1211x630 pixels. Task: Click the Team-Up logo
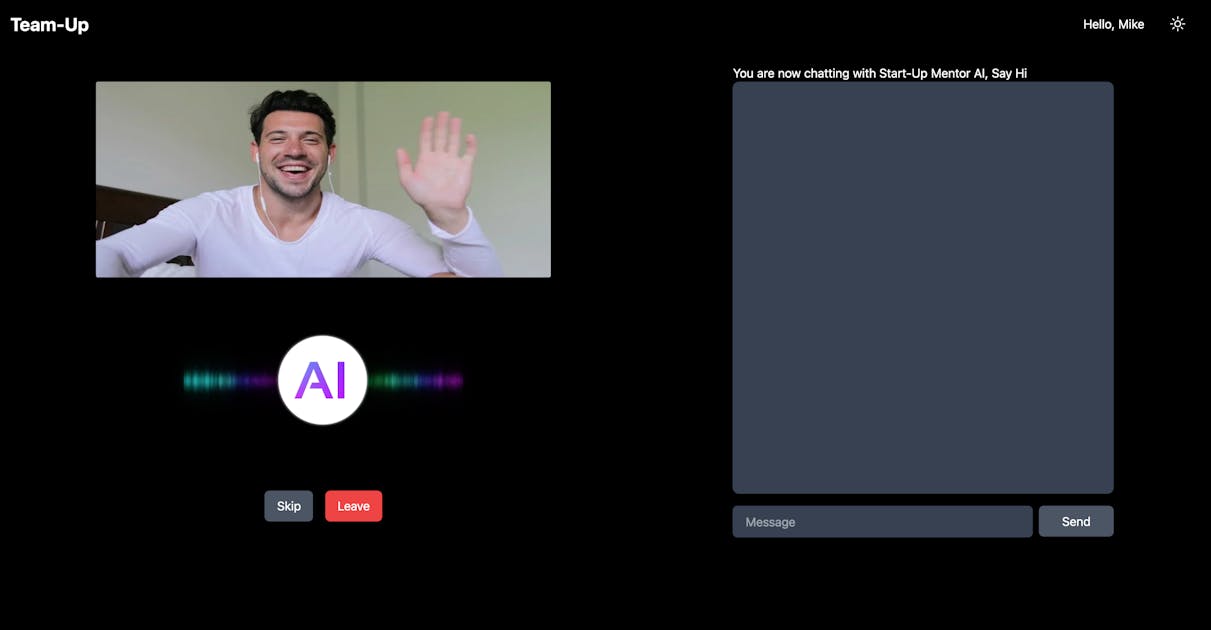50,25
